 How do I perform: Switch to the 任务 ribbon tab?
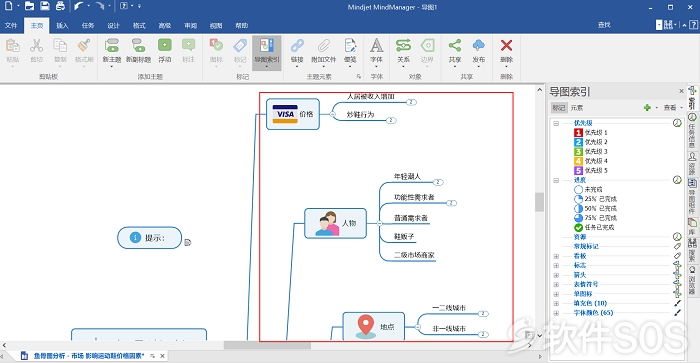tap(88, 25)
